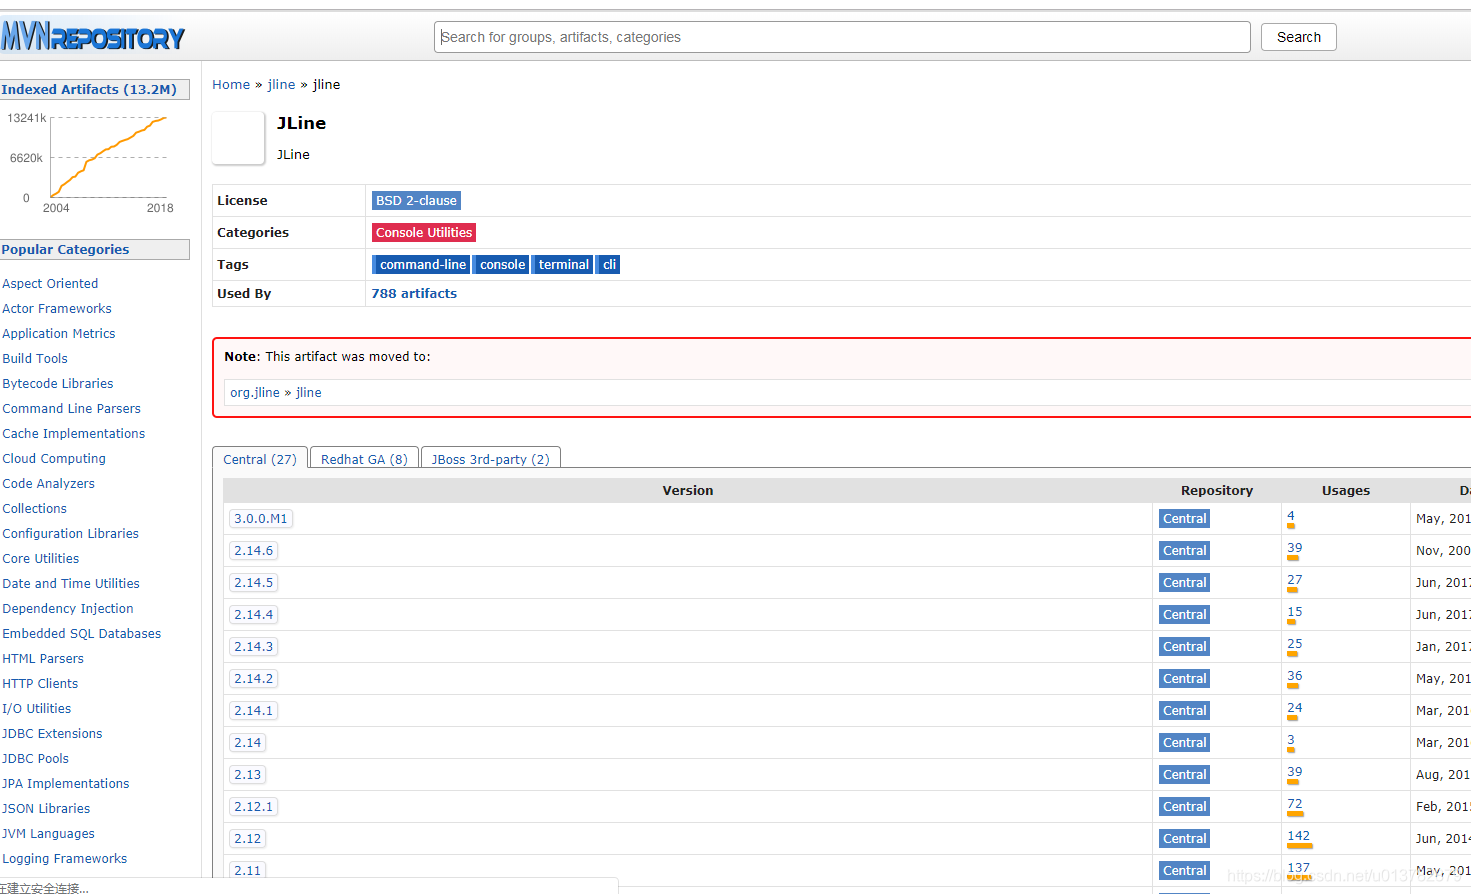Open version 2.14.6
This screenshot has height=894, width=1471.
click(253, 551)
